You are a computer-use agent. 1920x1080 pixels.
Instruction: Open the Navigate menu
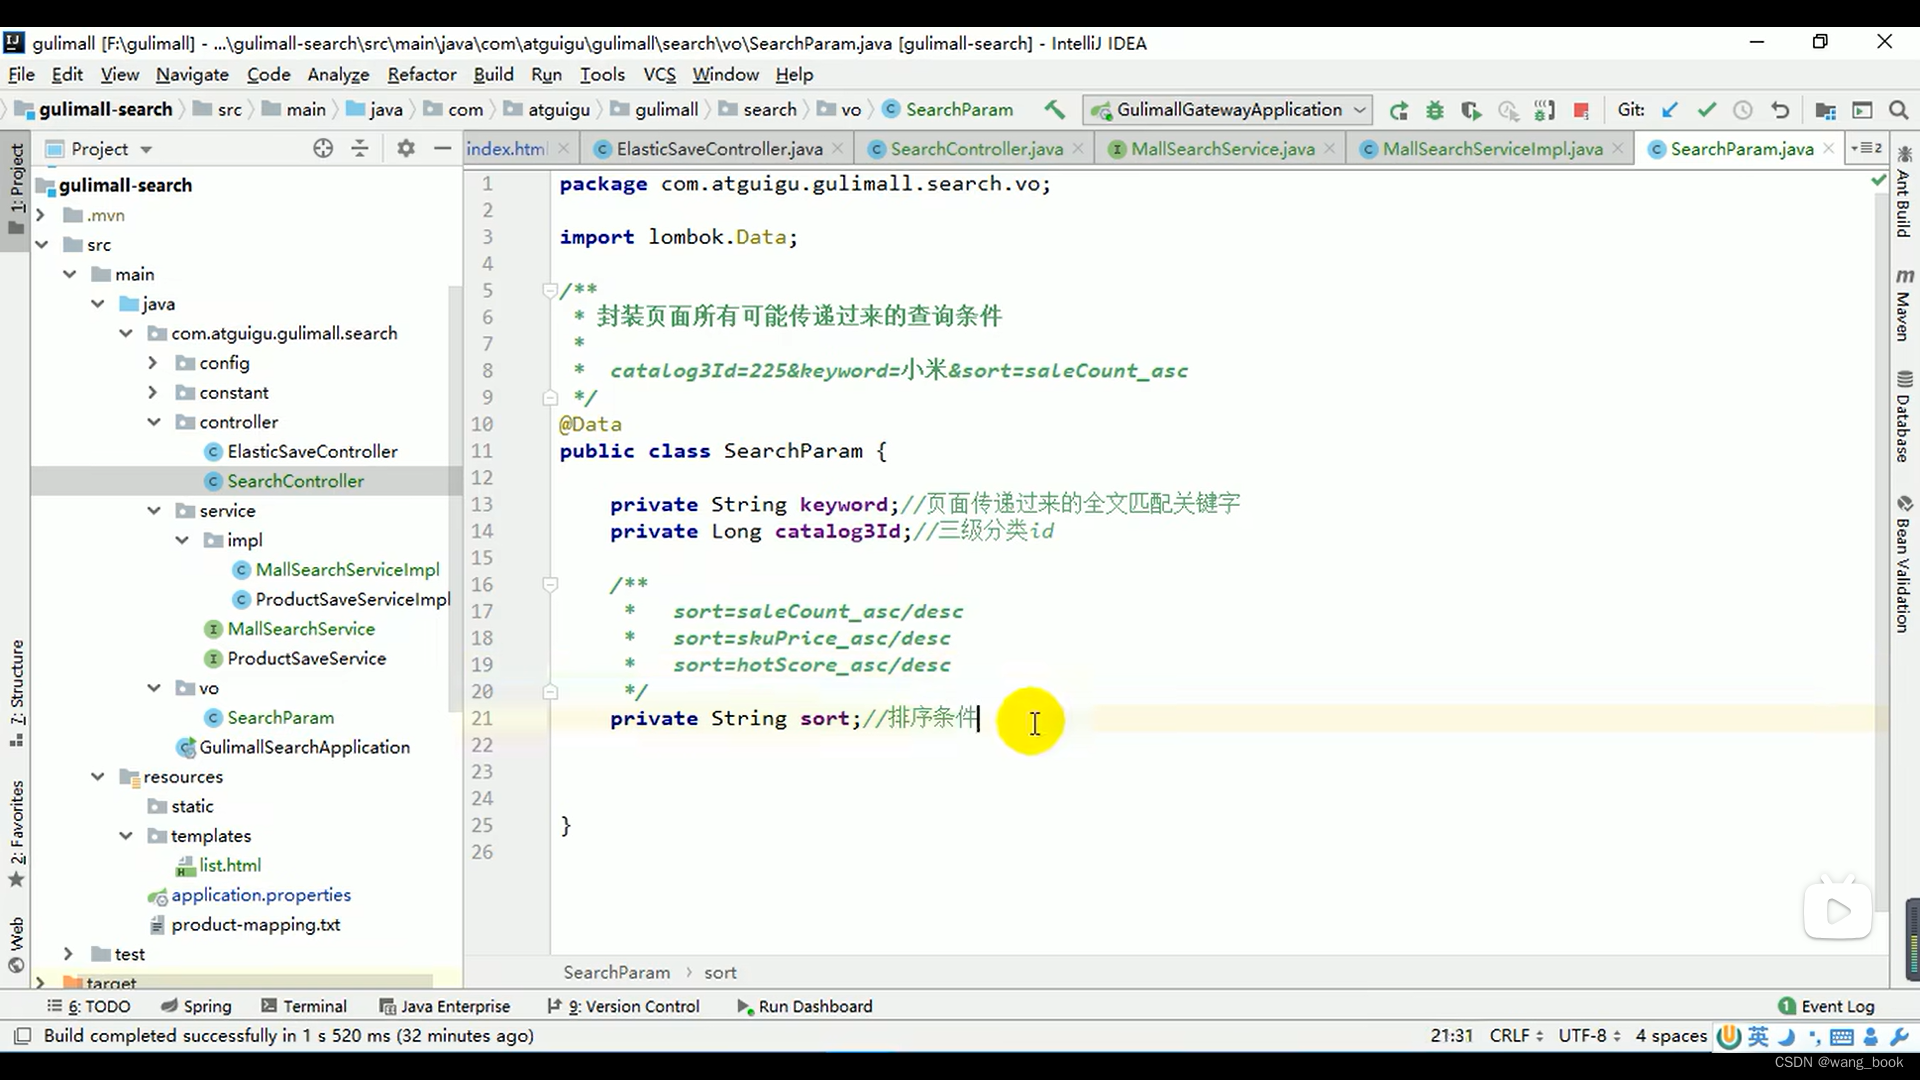192,74
